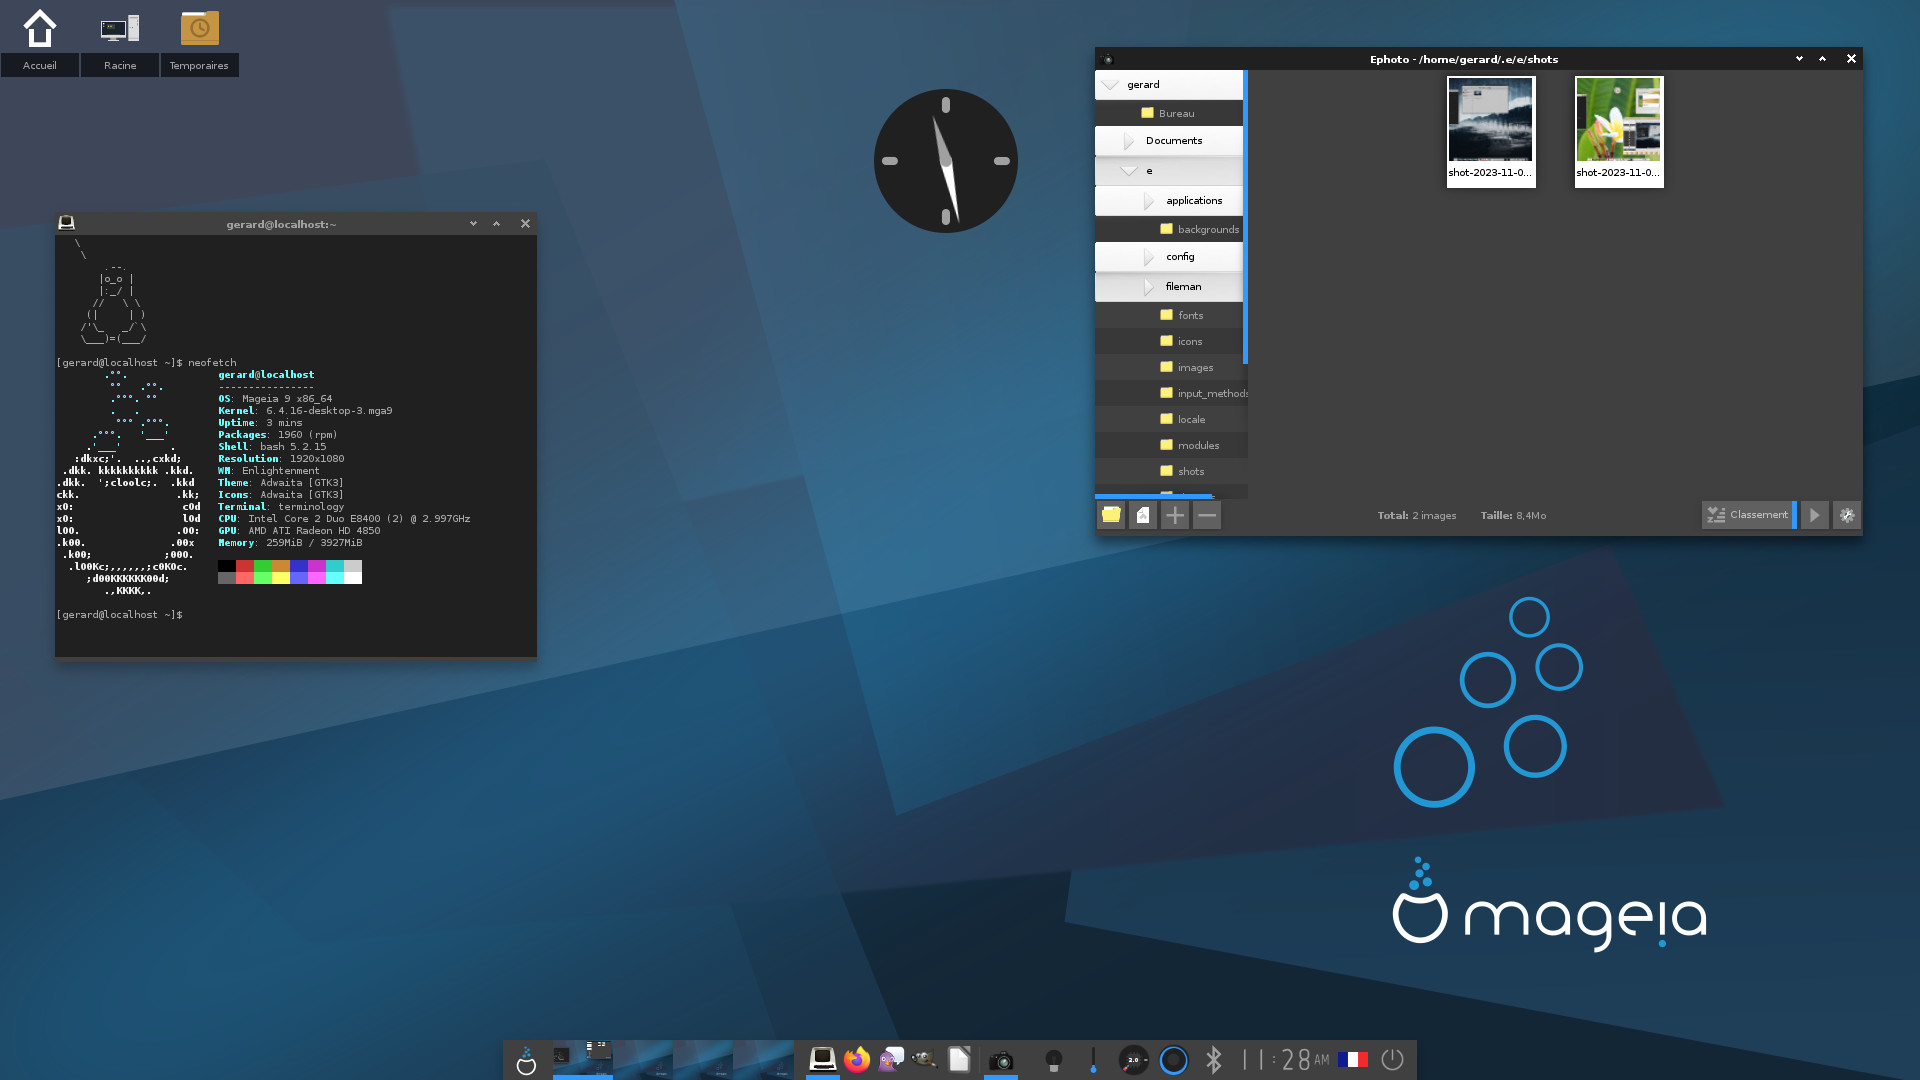This screenshot has width=1920, height=1080.
Task: Expand the config tree node arrow
Action: pos(1149,257)
